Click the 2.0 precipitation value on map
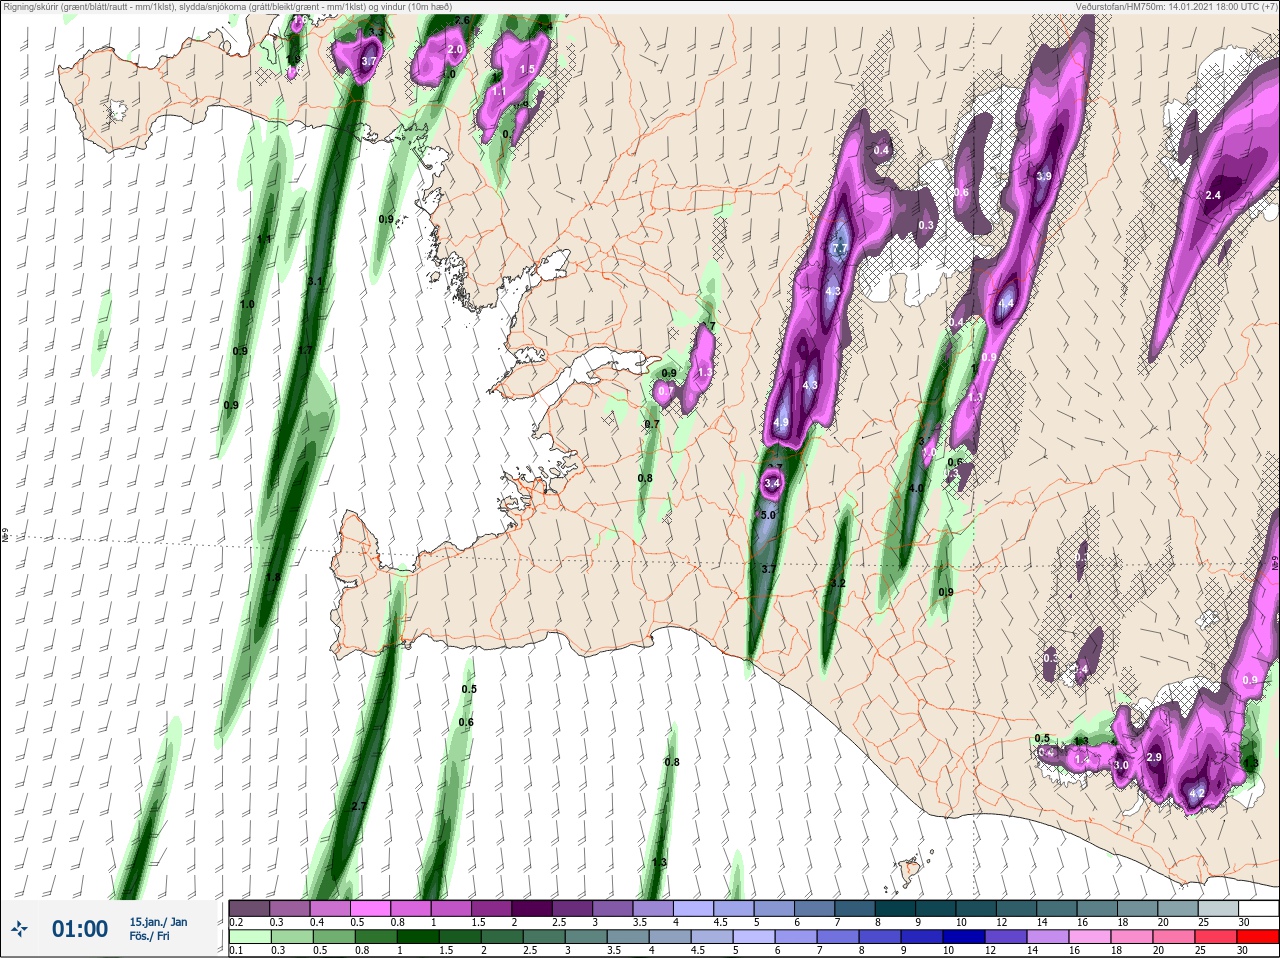The height and width of the screenshot is (958, 1280). click(455, 49)
